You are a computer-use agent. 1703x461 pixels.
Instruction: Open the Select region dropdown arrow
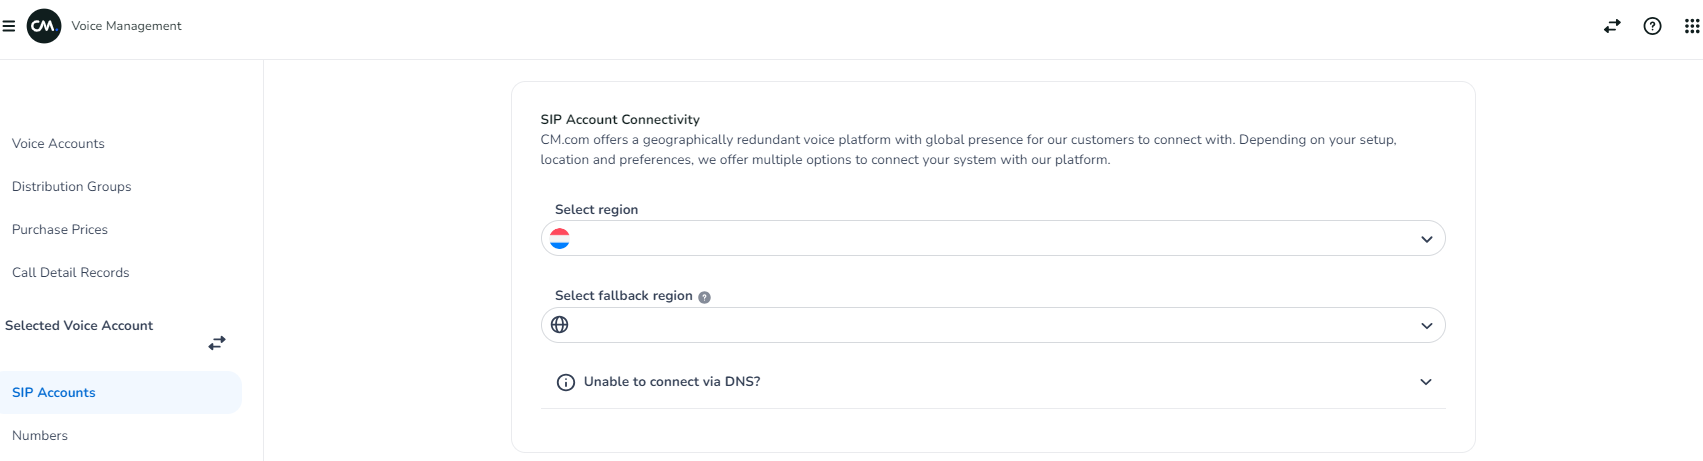1426,239
